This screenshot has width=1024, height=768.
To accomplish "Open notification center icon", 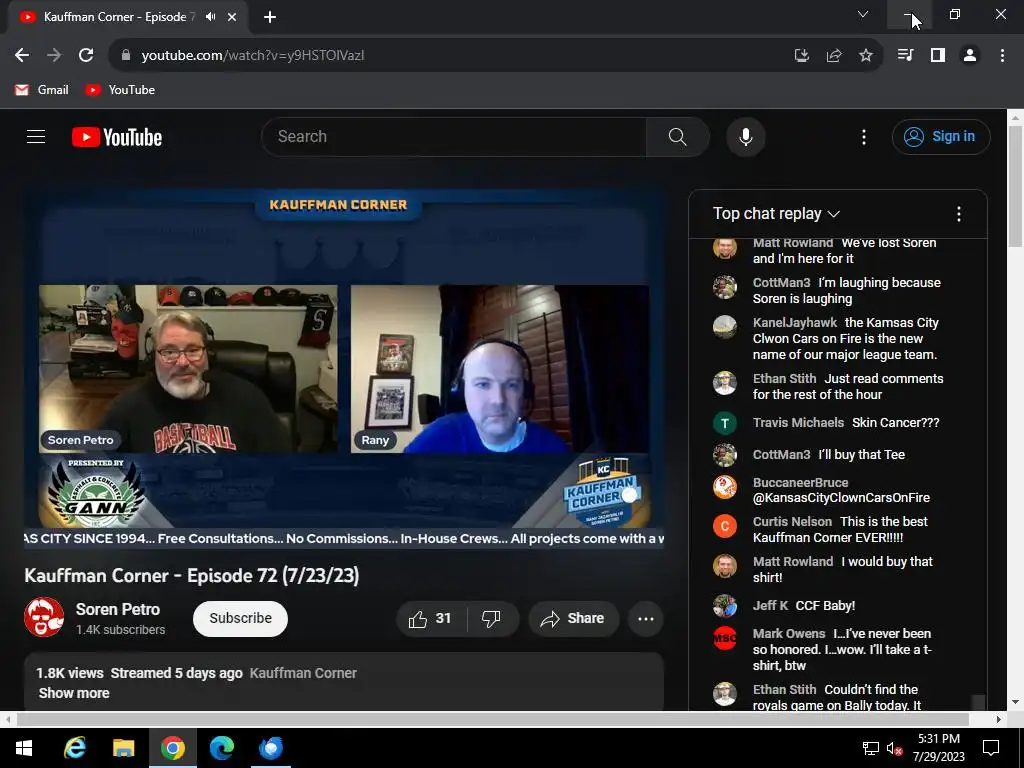I will pyautogui.click(x=991, y=748).
